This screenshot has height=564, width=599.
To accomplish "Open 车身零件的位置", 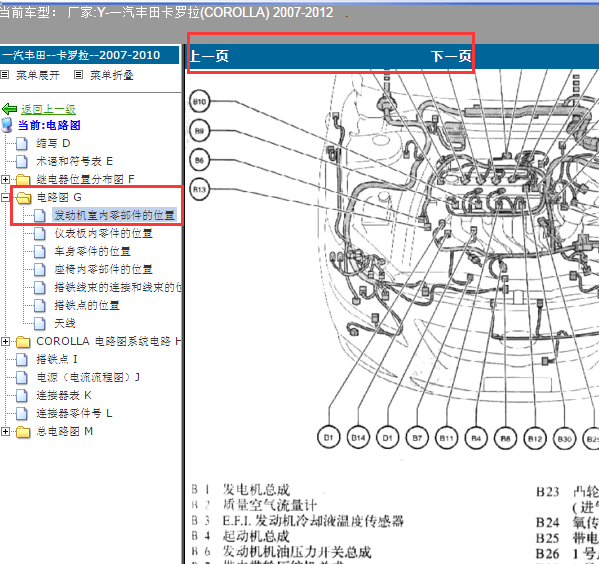I will (92, 251).
